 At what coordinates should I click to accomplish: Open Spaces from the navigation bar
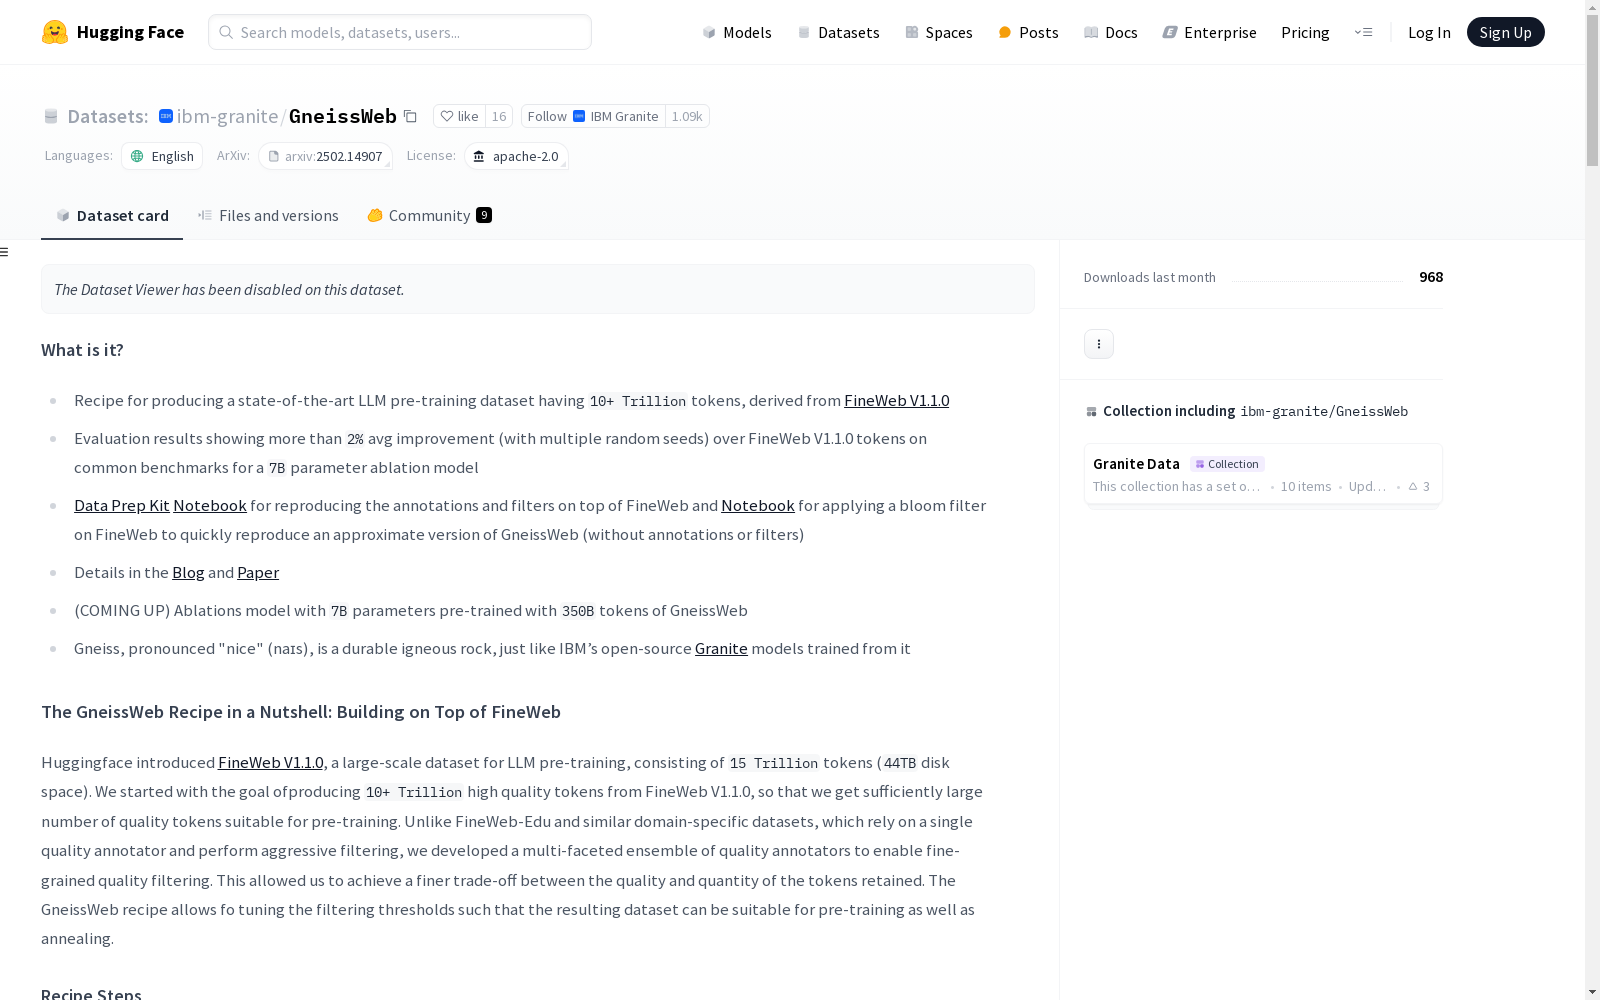(x=939, y=32)
